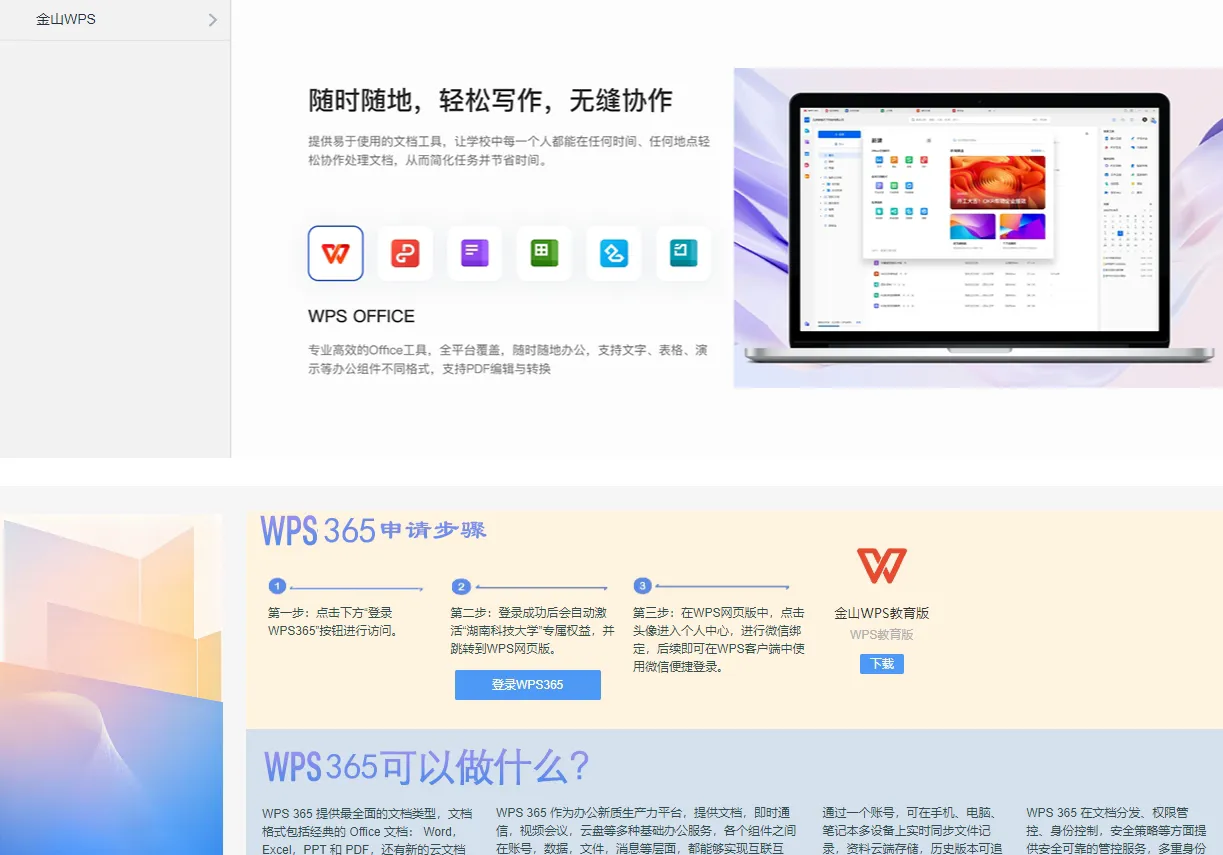Image resolution: width=1223 pixels, height=855 pixels.
Task: Click the WPS365可以做什么 section title
Action: pos(425,766)
